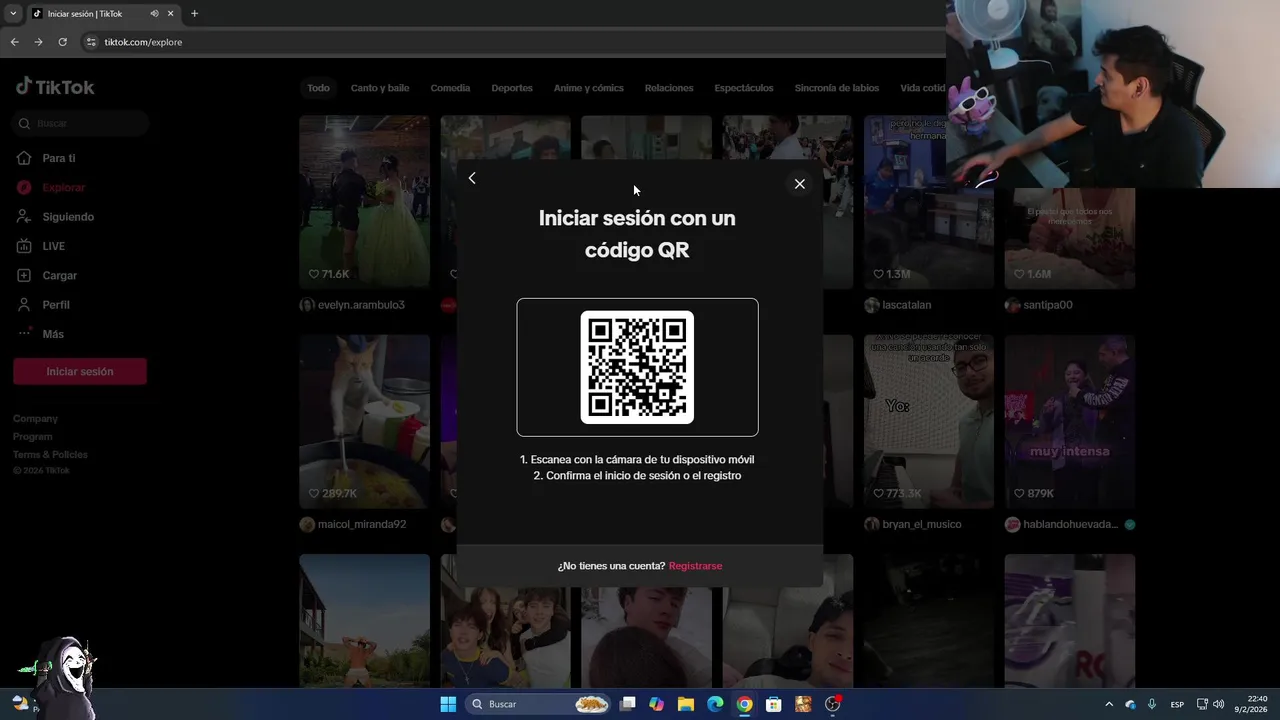The height and width of the screenshot is (720, 1280).
Task: Expand the Terms & Policies footer section
Action: [51, 455]
